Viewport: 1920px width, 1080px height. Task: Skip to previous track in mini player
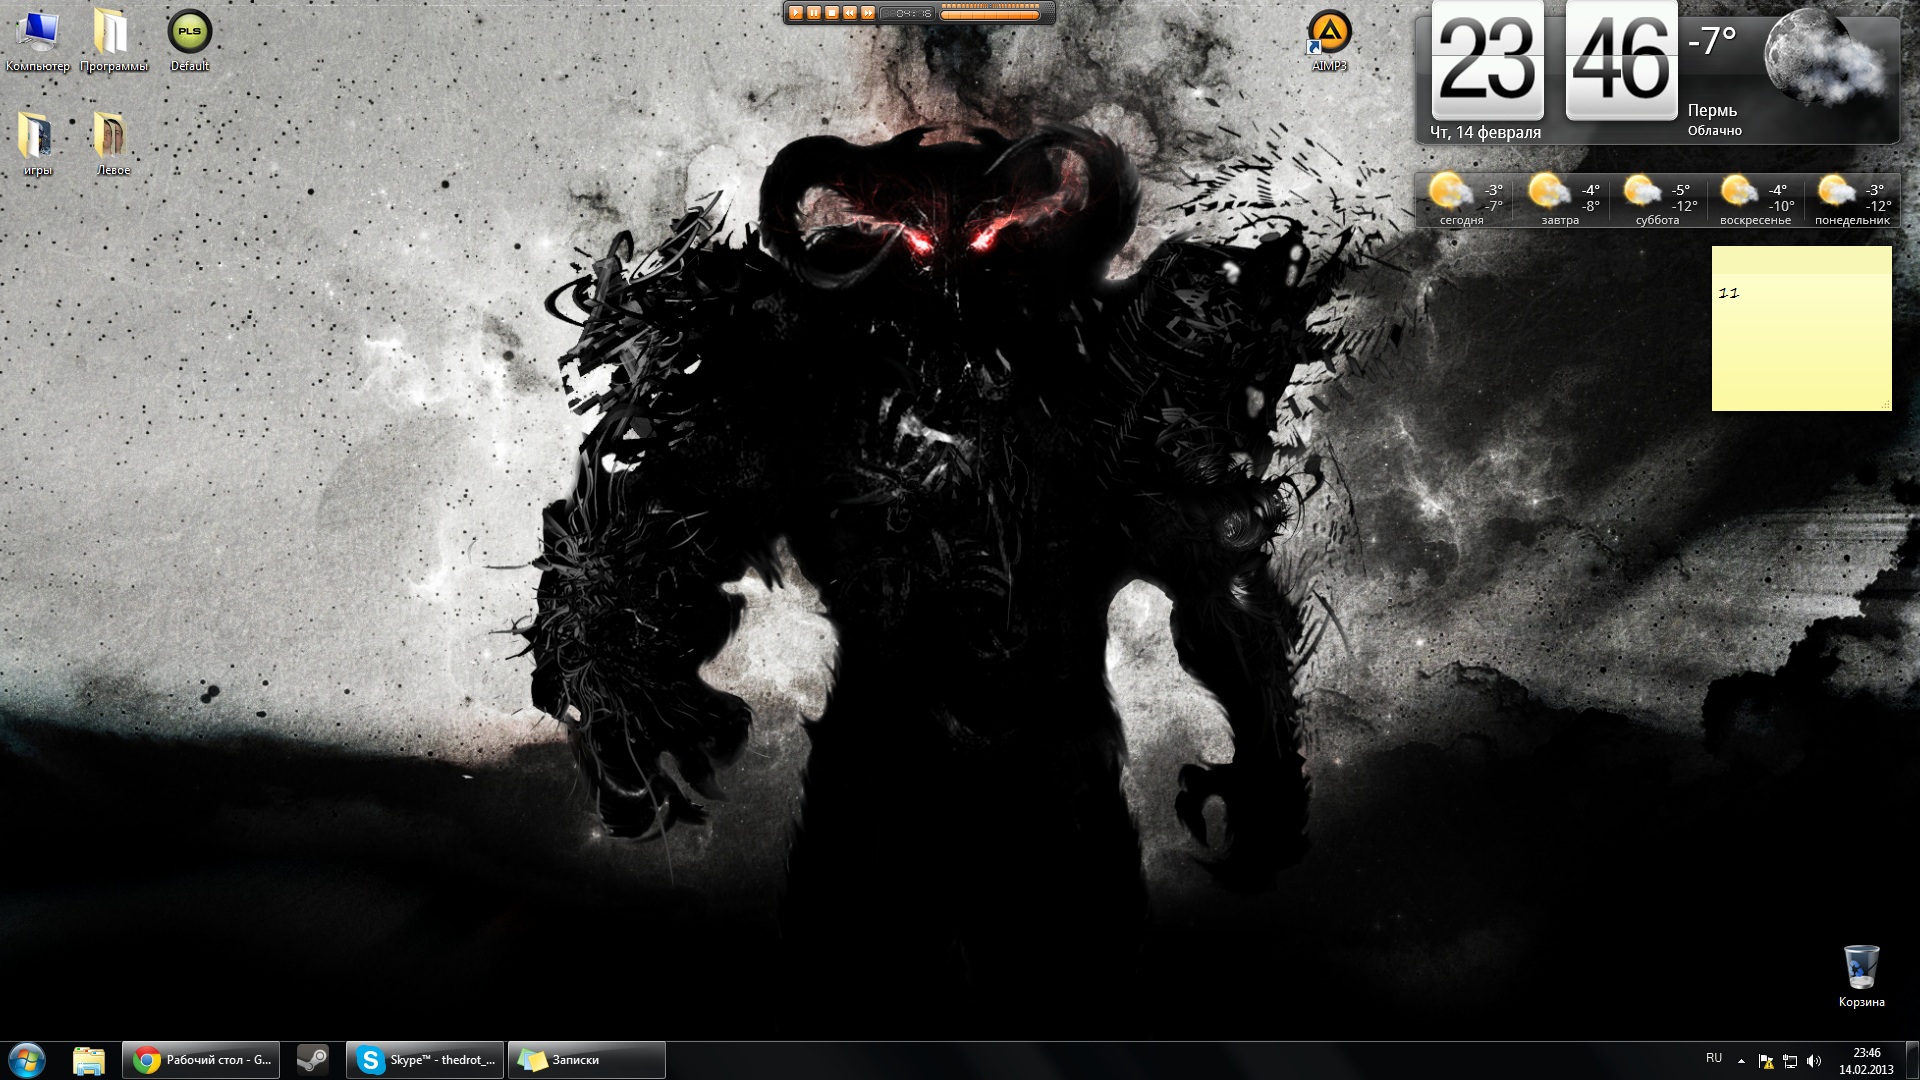point(850,13)
